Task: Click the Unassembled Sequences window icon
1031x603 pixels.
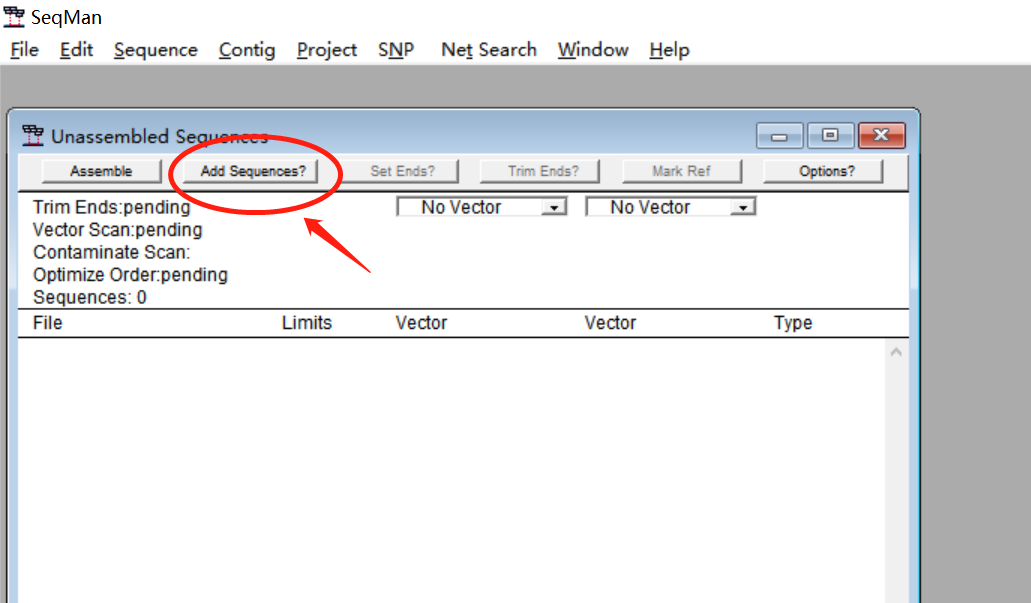Action: pyautogui.click(x=32, y=135)
